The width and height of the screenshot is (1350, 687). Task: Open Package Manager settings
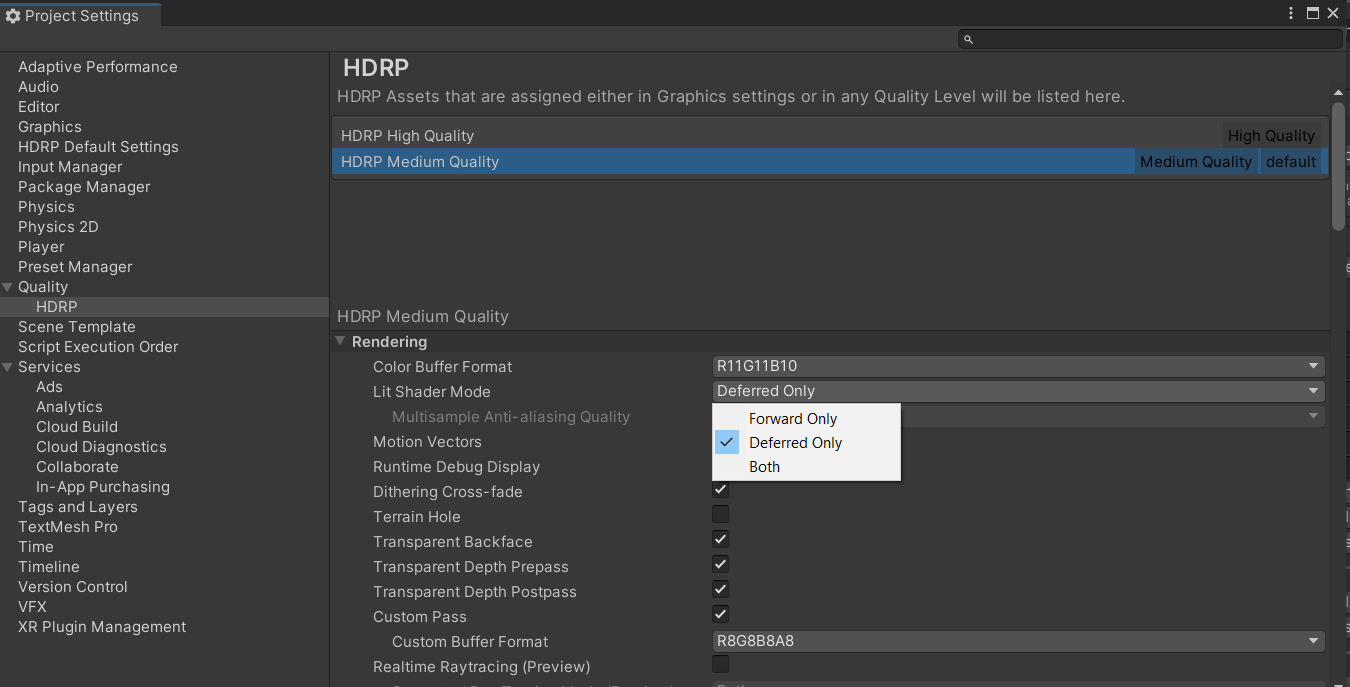click(x=84, y=187)
